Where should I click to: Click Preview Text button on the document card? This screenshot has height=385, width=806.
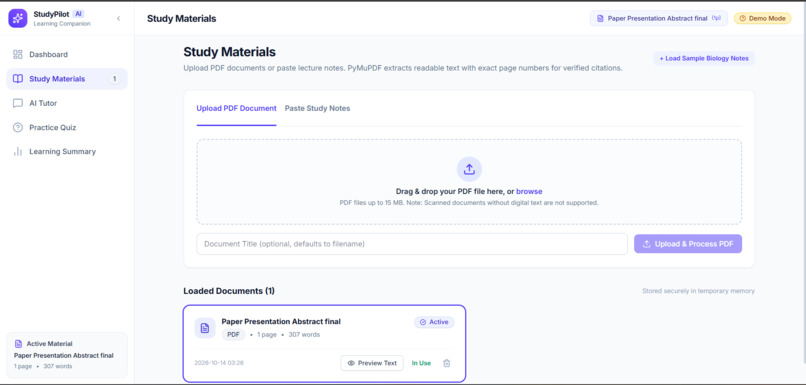(372, 363)
